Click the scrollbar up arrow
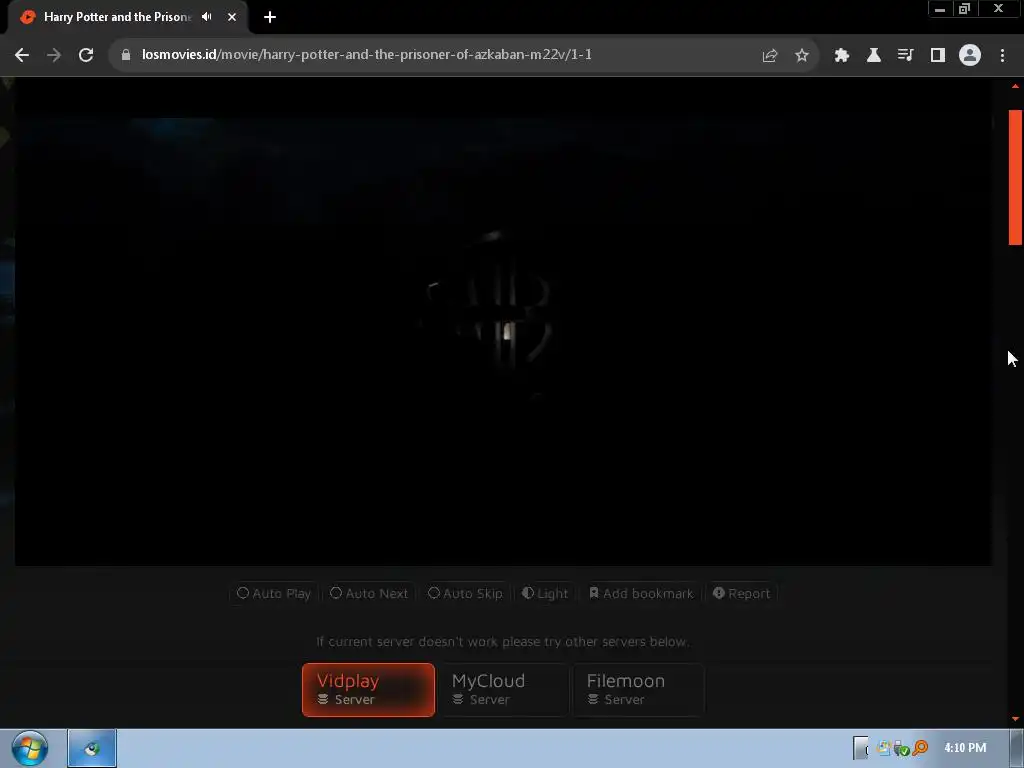The image size is (1024, 768). coord(1015,86)
